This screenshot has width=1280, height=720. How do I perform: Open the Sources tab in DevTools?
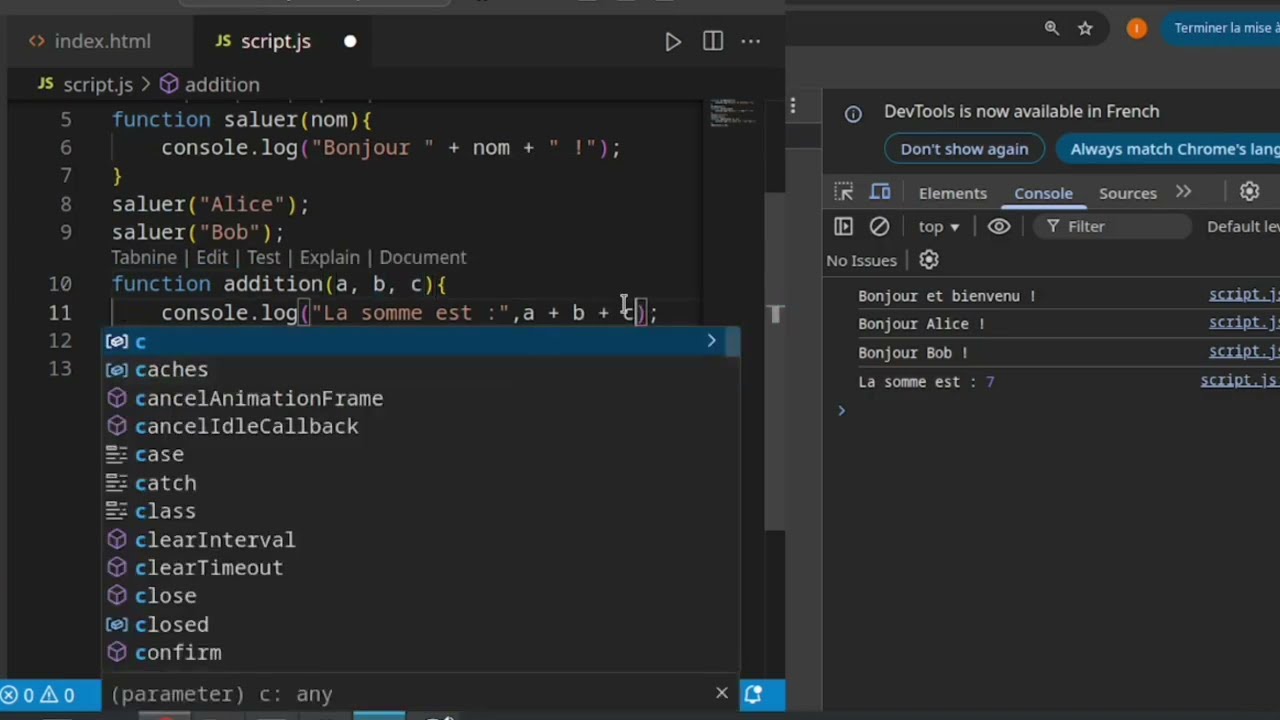[1127, 193]
